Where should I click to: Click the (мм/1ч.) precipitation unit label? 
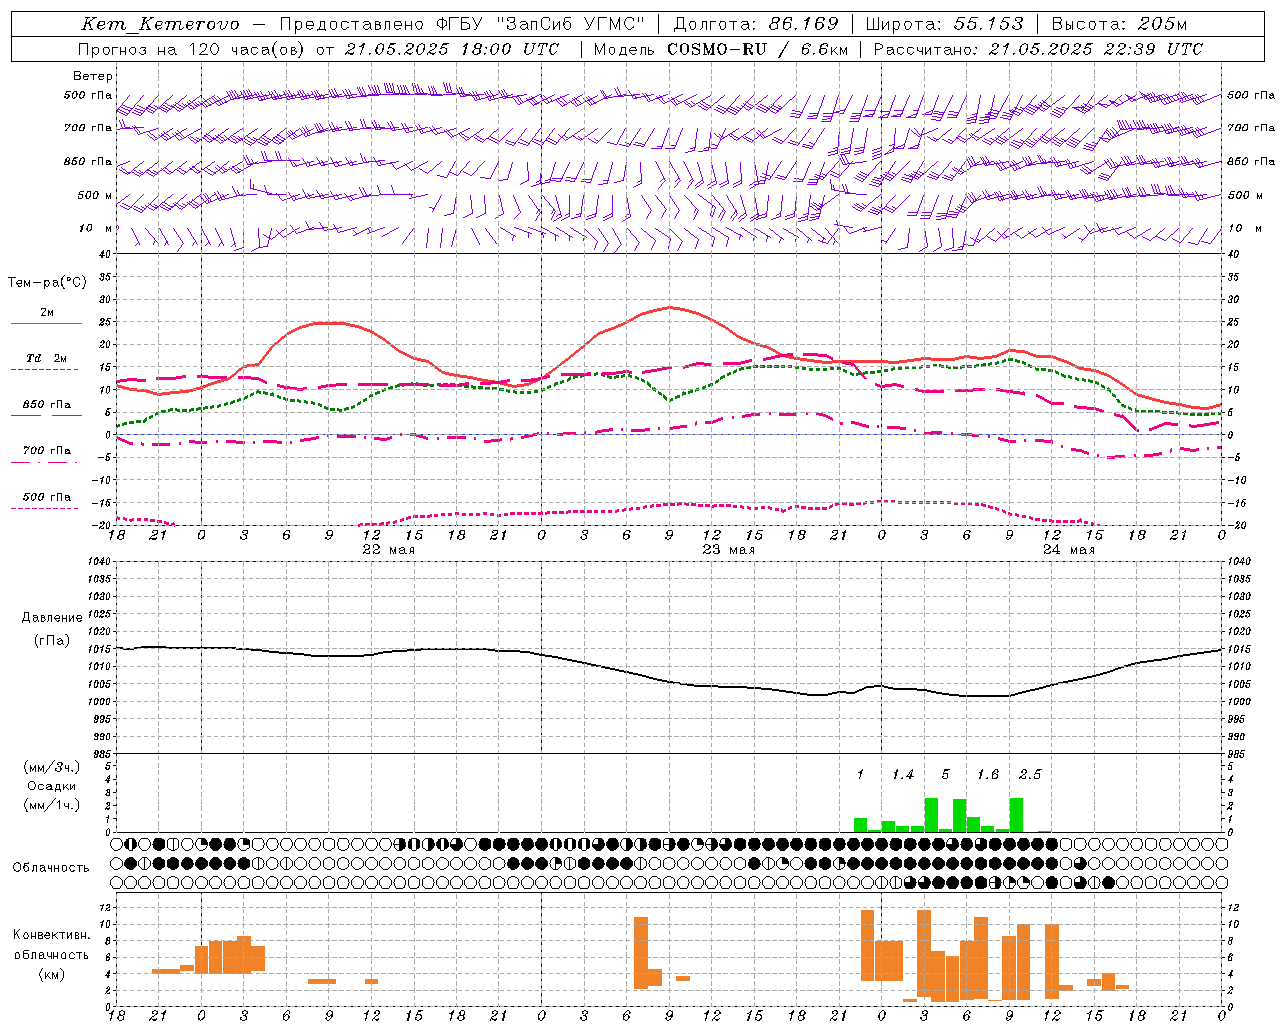coord(52,805)
